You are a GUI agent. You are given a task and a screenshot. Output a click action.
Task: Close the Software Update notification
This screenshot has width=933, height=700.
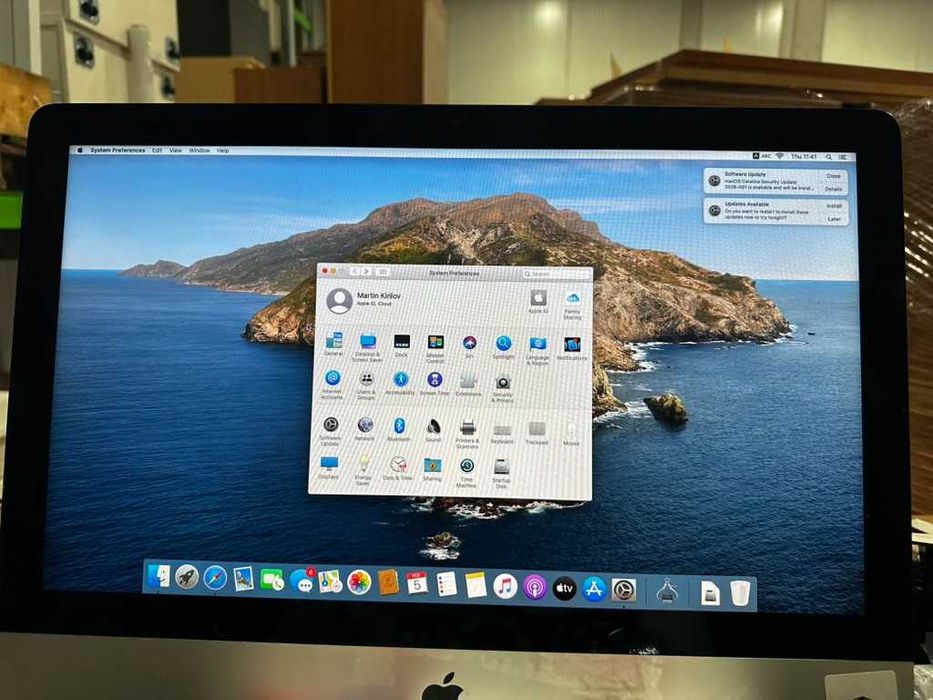click(x=833, y=176)
